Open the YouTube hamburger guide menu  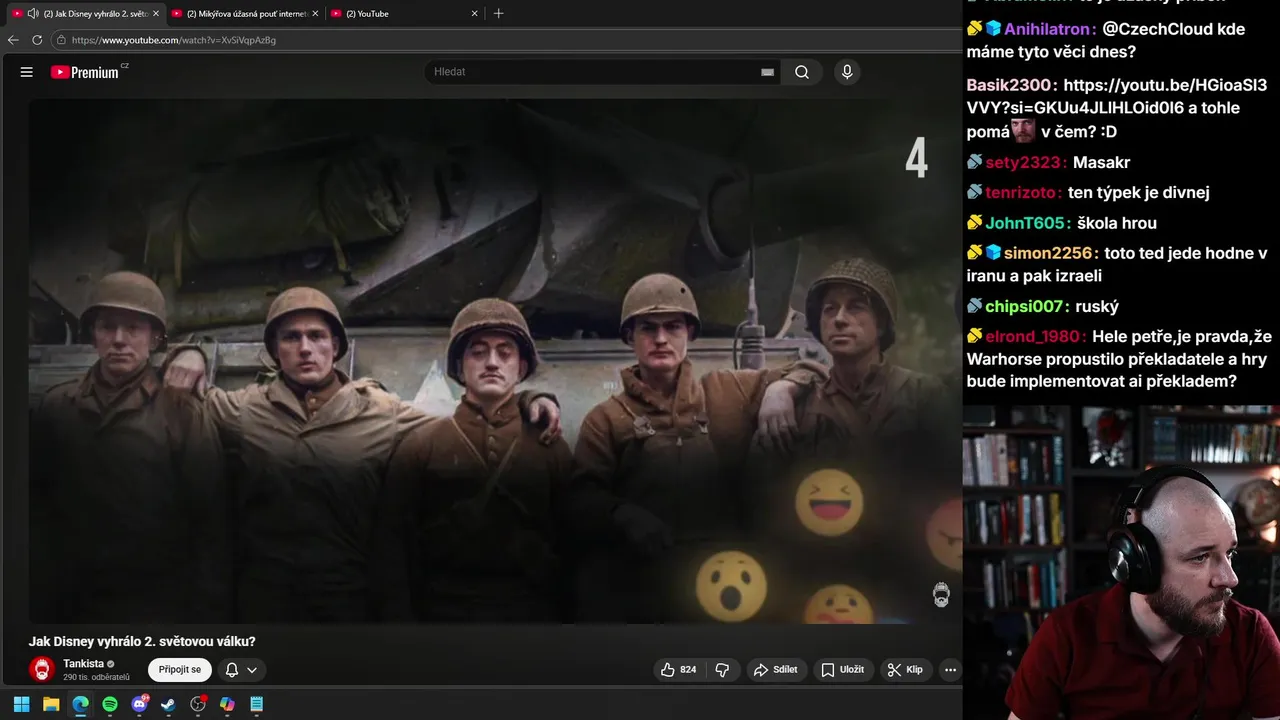click(x=27, y=72)
